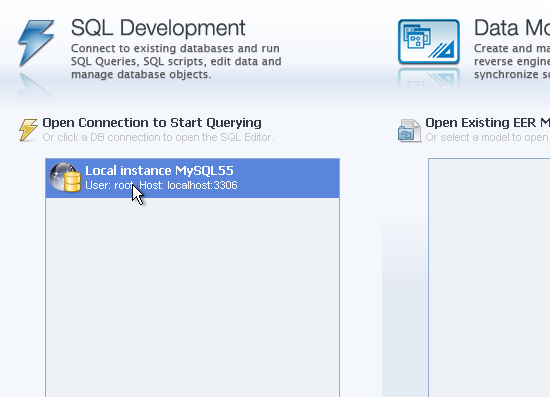Open Existing EER Model link
Screen dimensions: 550x397
(x=488, y=123)
